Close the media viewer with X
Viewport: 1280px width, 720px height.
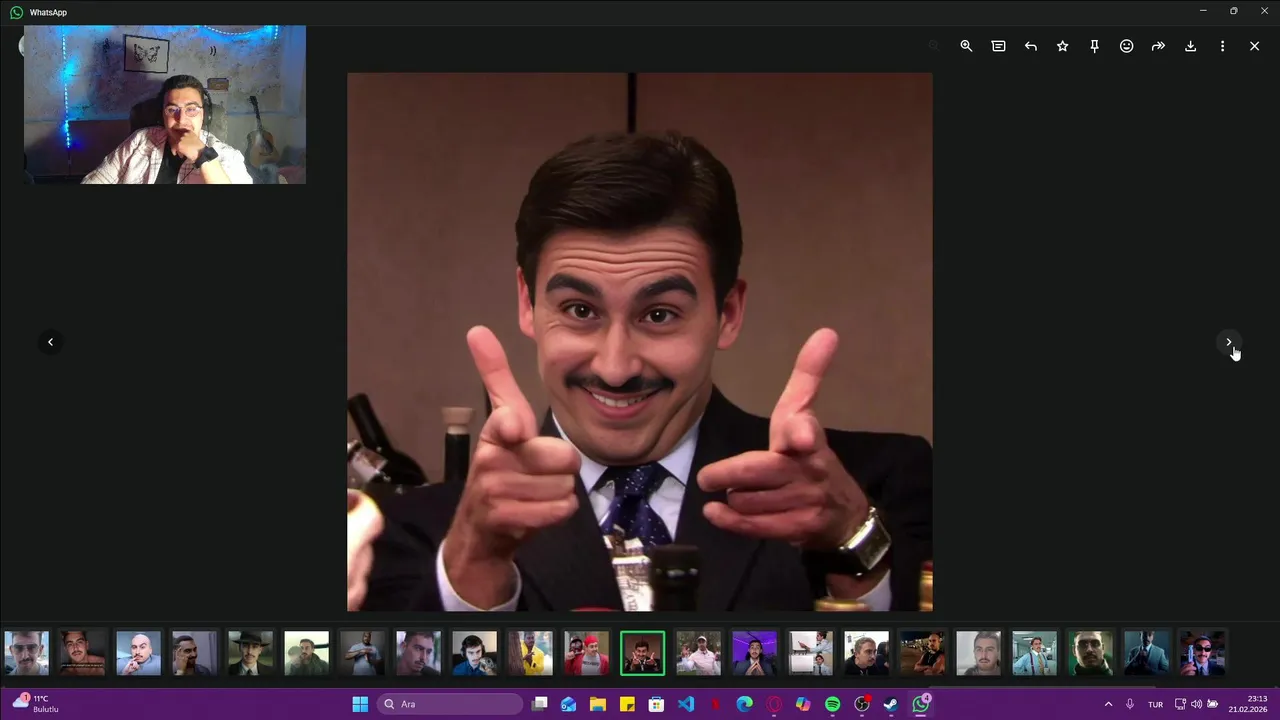[1254, 46]
